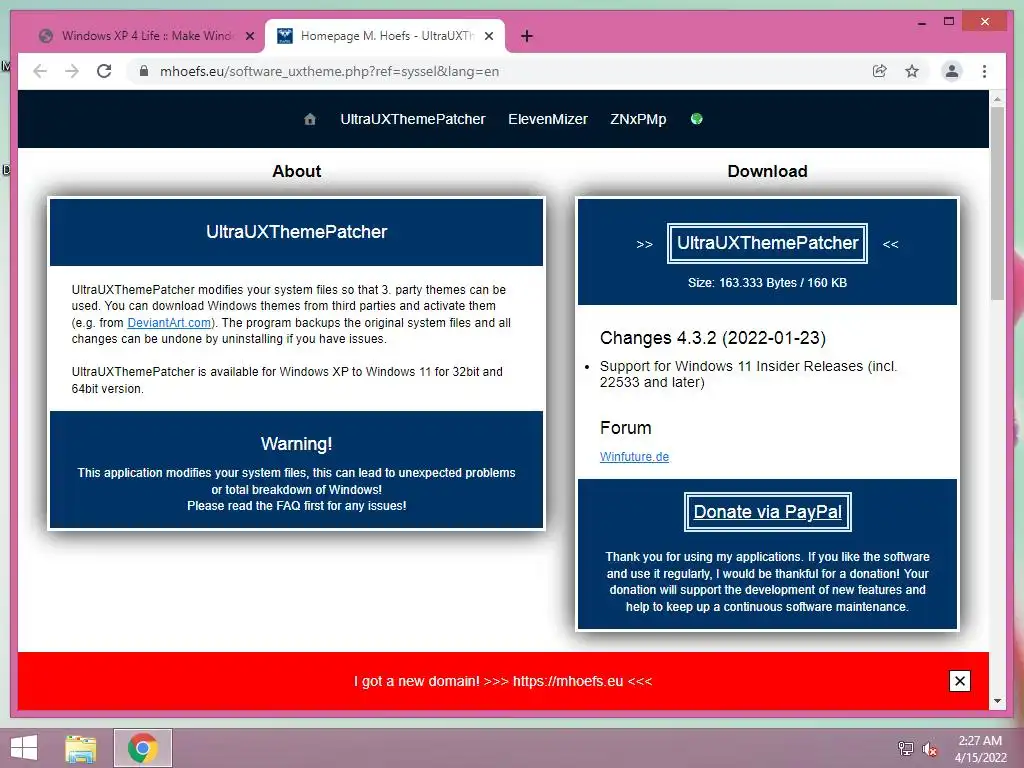The image size is (1024, 768).
Task: Click the padlock site info icon
Action: click(x=144, y=71)
